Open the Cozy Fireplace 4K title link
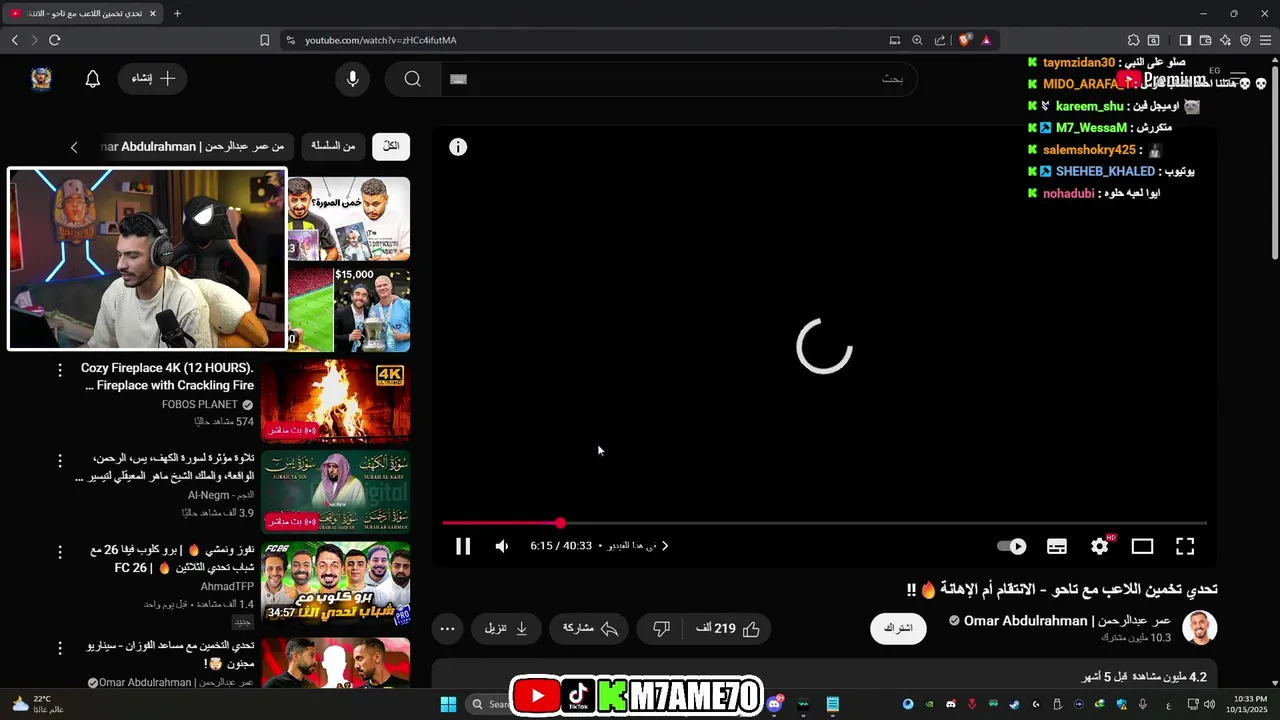 click(167, 377)
